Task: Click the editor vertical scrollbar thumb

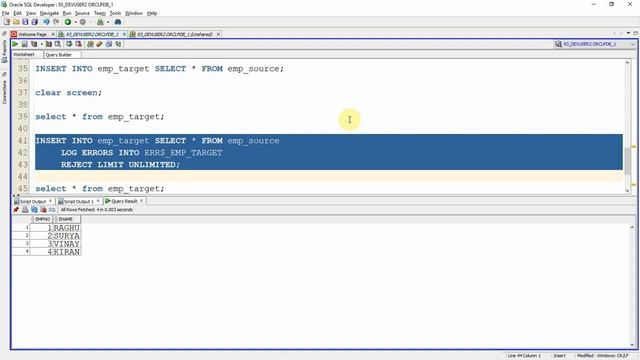Action: [628, 161]
